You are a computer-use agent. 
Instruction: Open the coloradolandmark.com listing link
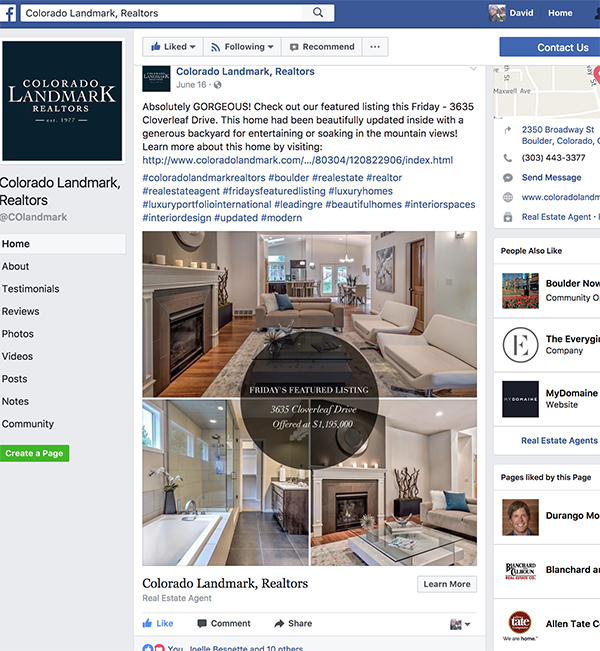tap(298, 160)
